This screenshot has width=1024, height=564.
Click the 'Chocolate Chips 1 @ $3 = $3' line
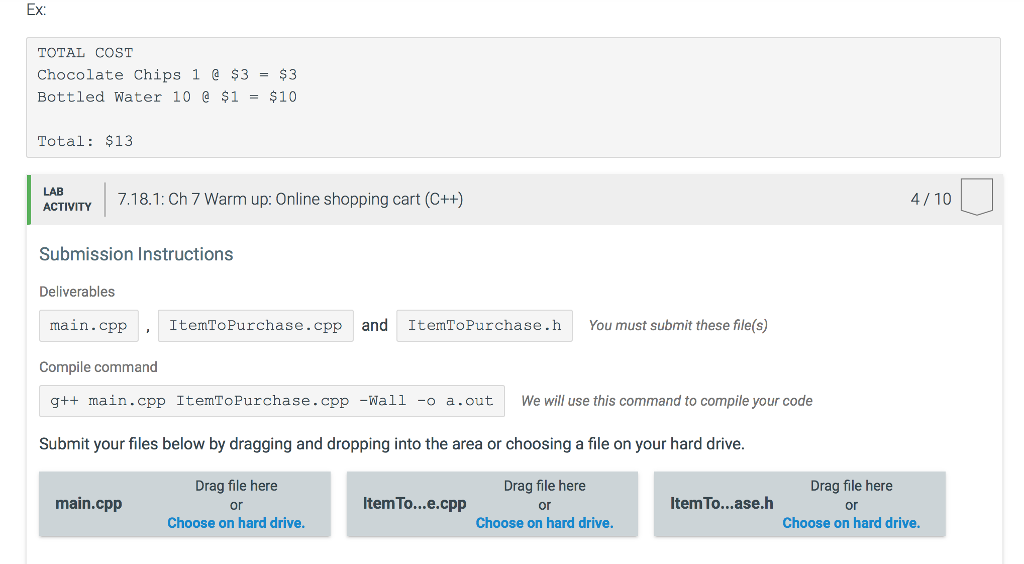click(x=167, y=75)
